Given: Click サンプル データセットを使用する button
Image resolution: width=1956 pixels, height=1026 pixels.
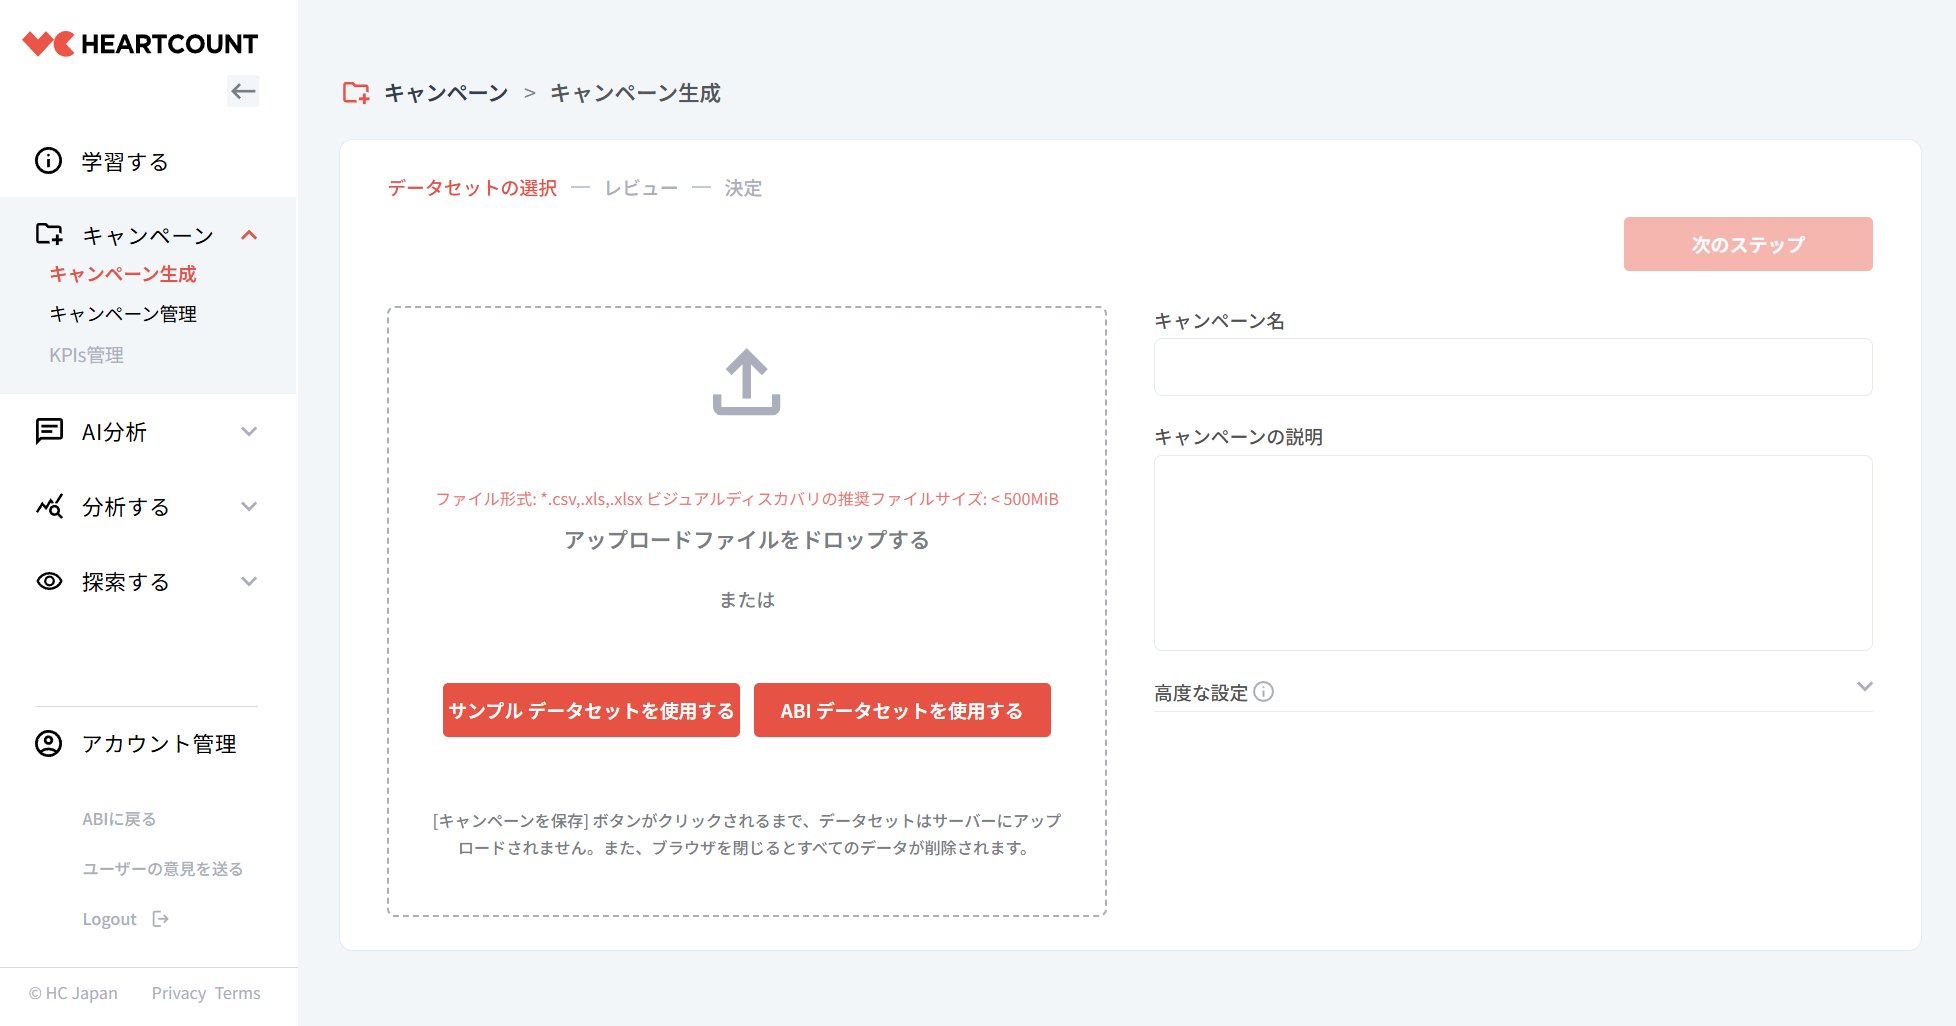Looking at the screenshot, I should coord(591,710).
